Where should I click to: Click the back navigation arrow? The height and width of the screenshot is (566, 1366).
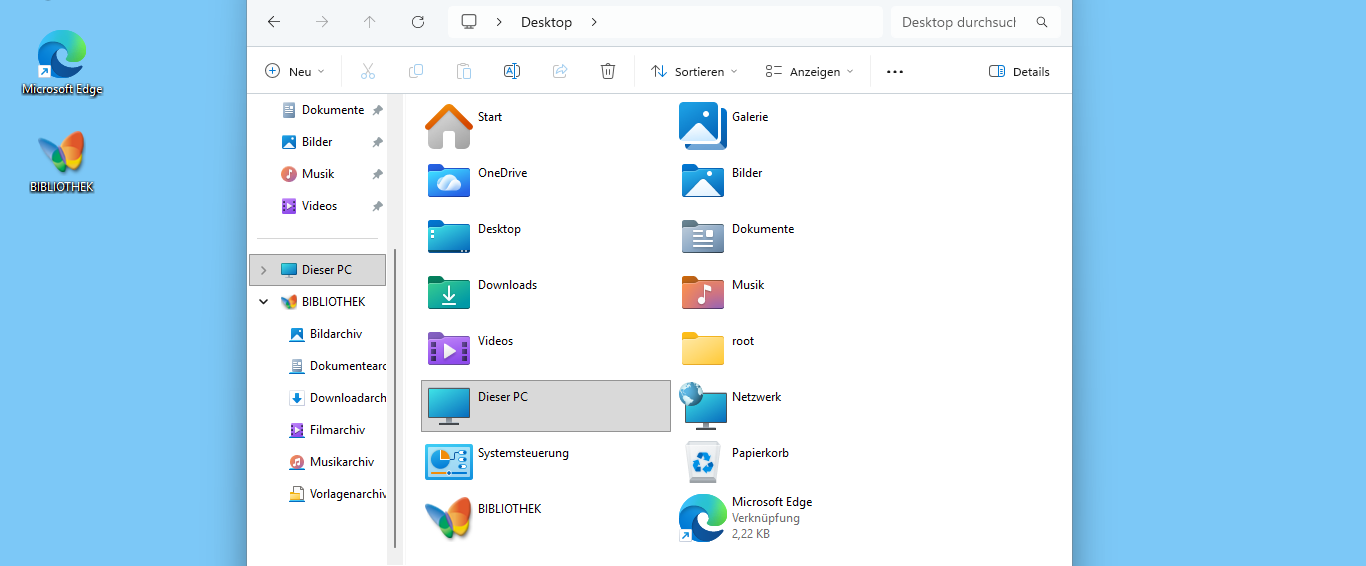274,22
